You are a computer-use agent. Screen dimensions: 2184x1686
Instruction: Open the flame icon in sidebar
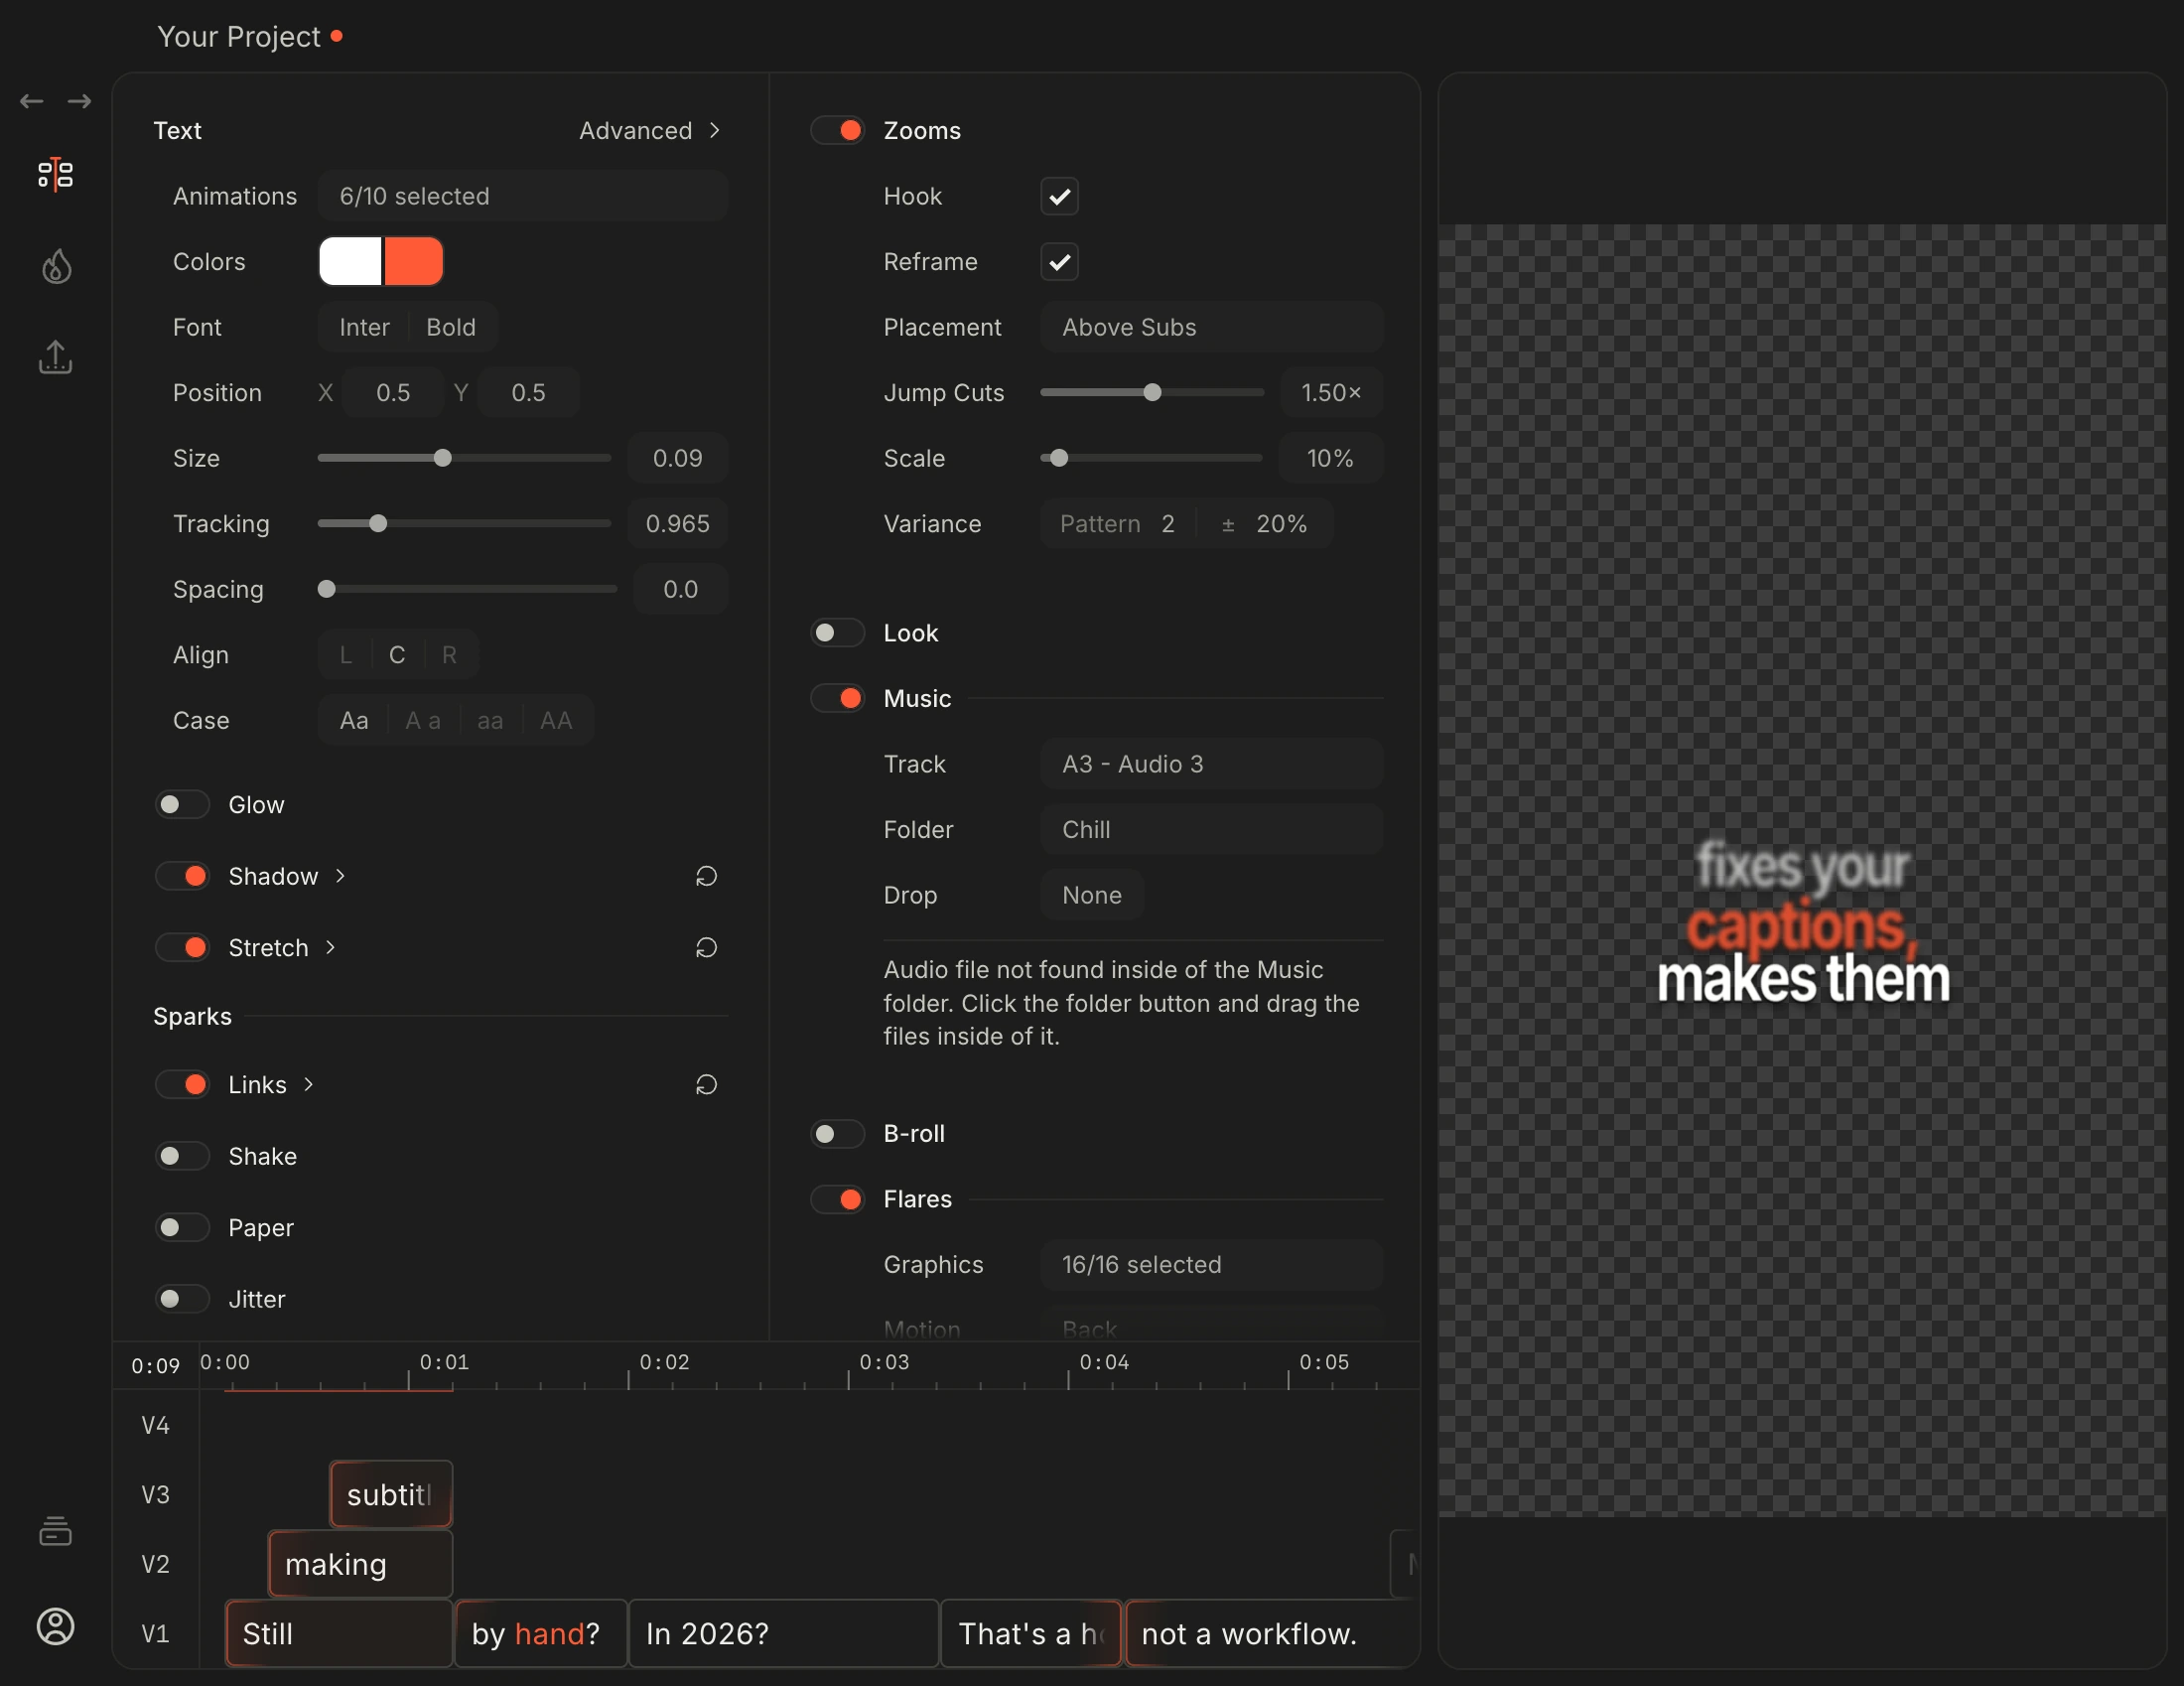tap(56, 266)
